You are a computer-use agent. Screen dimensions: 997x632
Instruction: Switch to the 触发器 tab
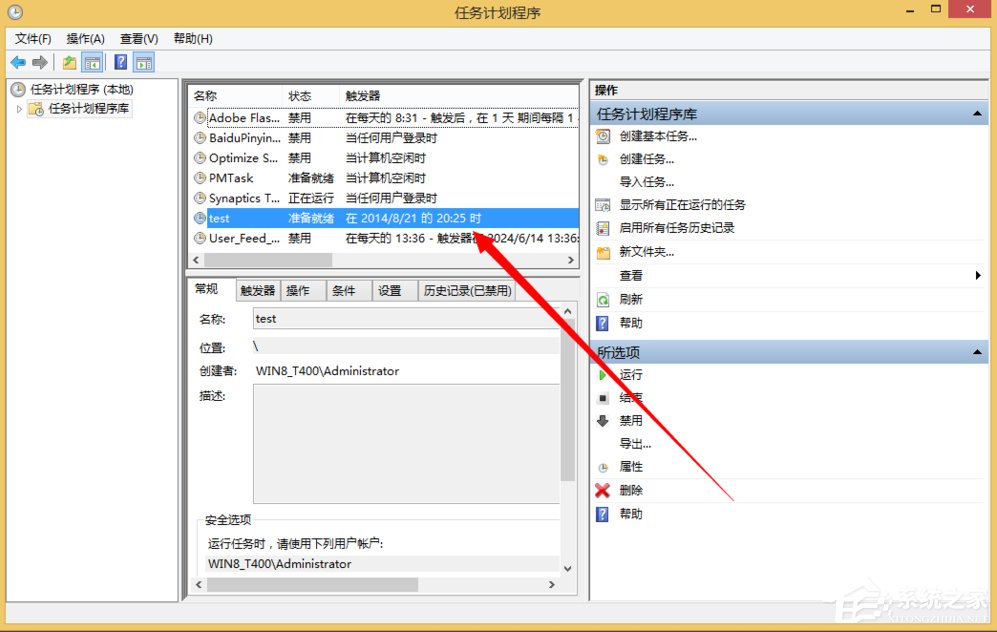tap(256, 290)
